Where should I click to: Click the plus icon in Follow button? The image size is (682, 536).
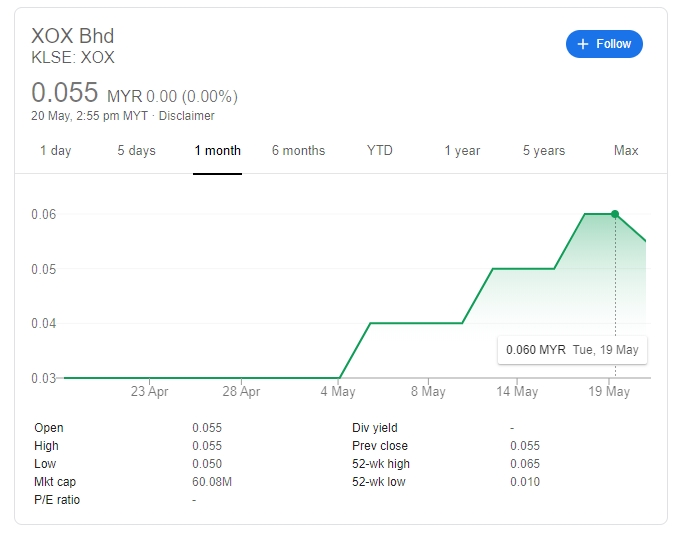pyautogui.click(x=584, y=44)
